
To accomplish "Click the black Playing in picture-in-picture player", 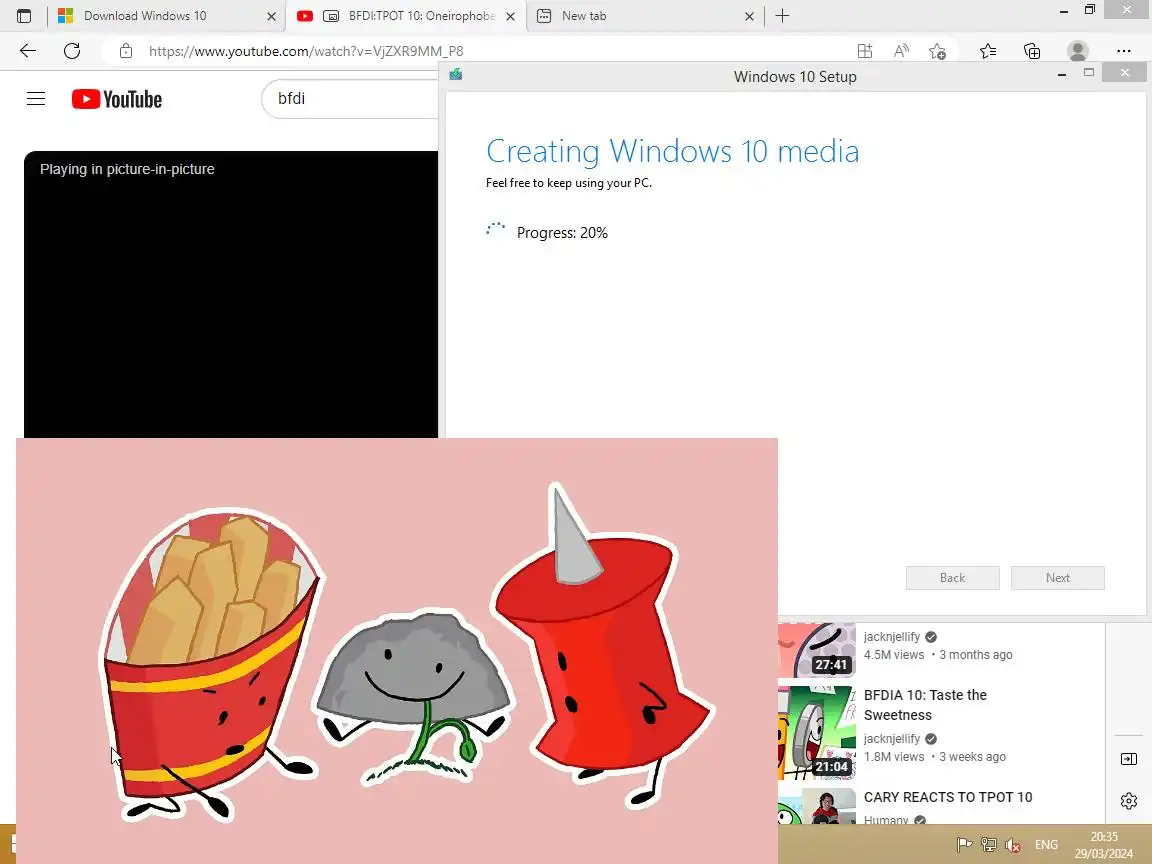I will pos(231,294).
